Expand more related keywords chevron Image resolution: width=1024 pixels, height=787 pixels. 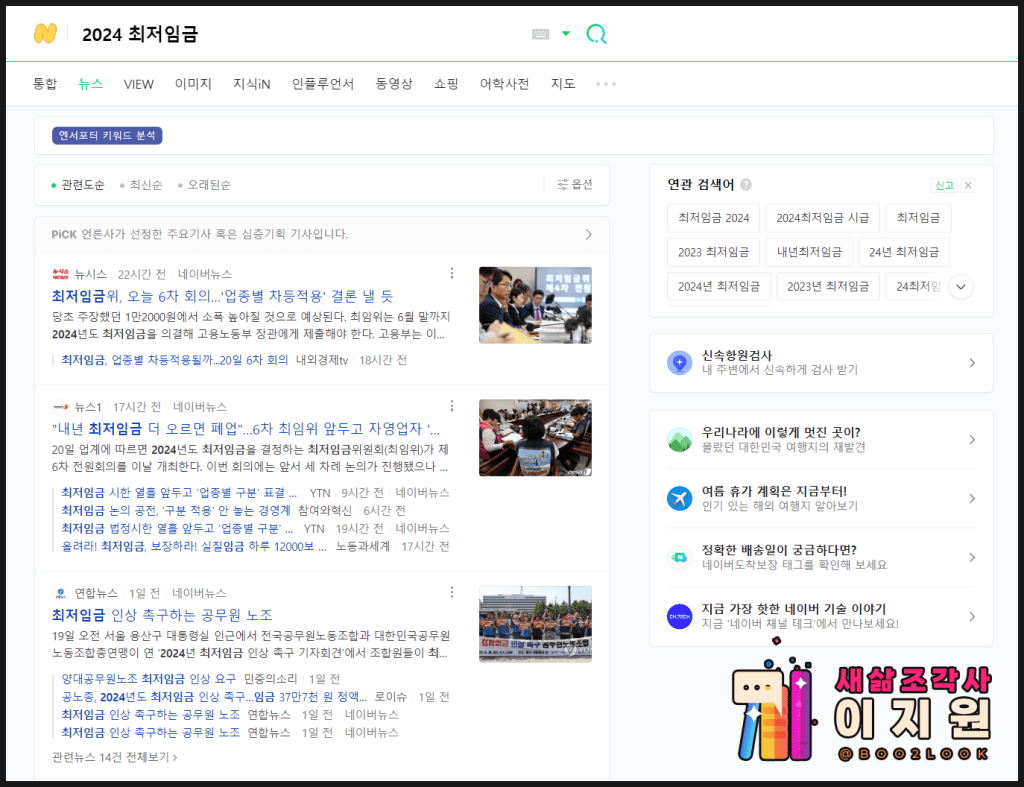tap(960, 287)
